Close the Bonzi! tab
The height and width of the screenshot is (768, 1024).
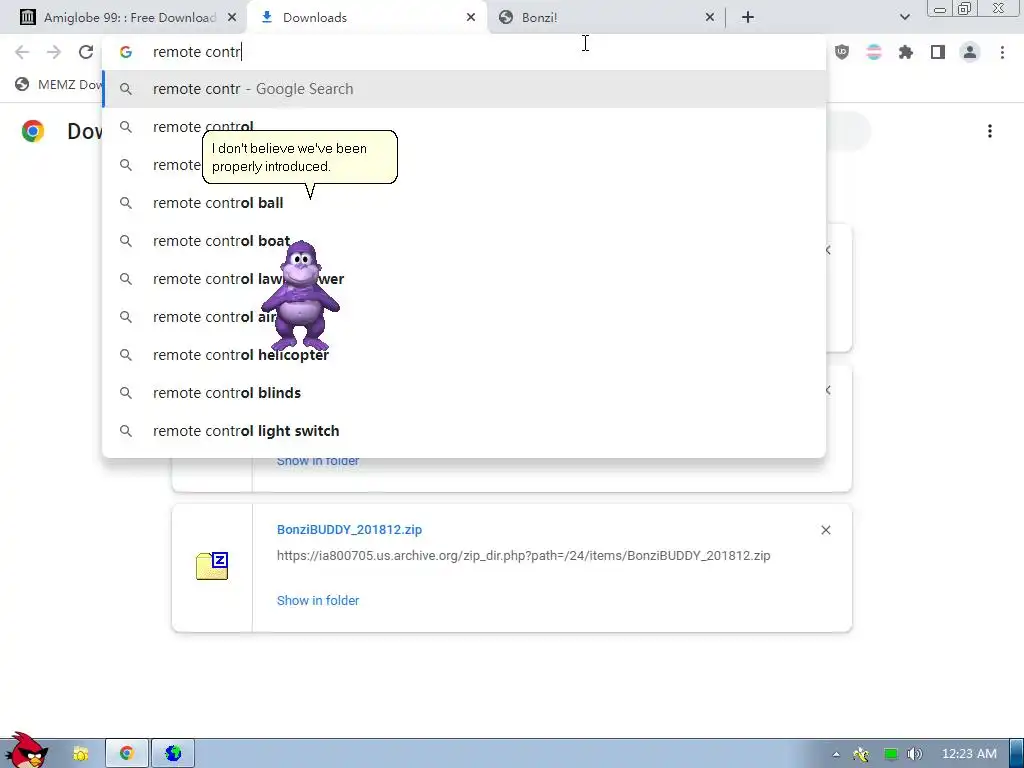tap(710, 18)
